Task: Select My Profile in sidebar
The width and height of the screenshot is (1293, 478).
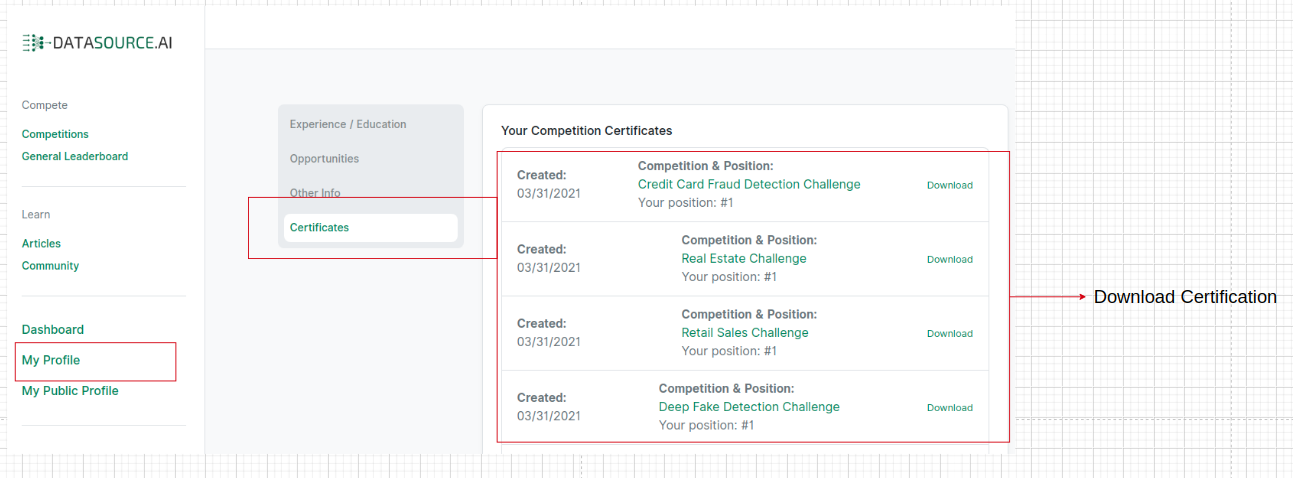Action: coord(51,360)
